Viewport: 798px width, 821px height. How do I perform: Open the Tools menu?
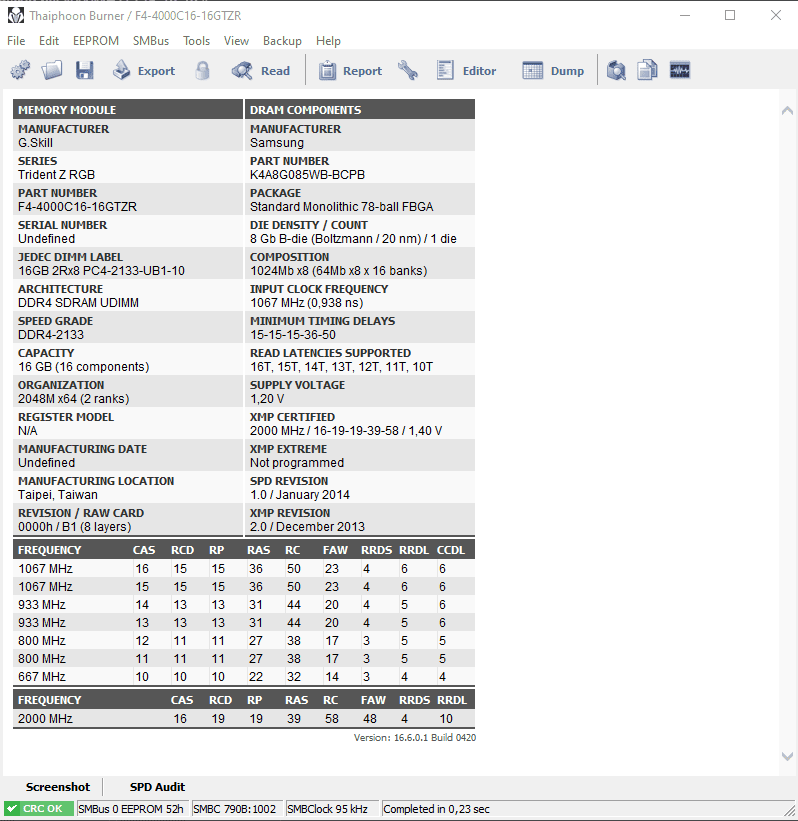coord(196,41)
